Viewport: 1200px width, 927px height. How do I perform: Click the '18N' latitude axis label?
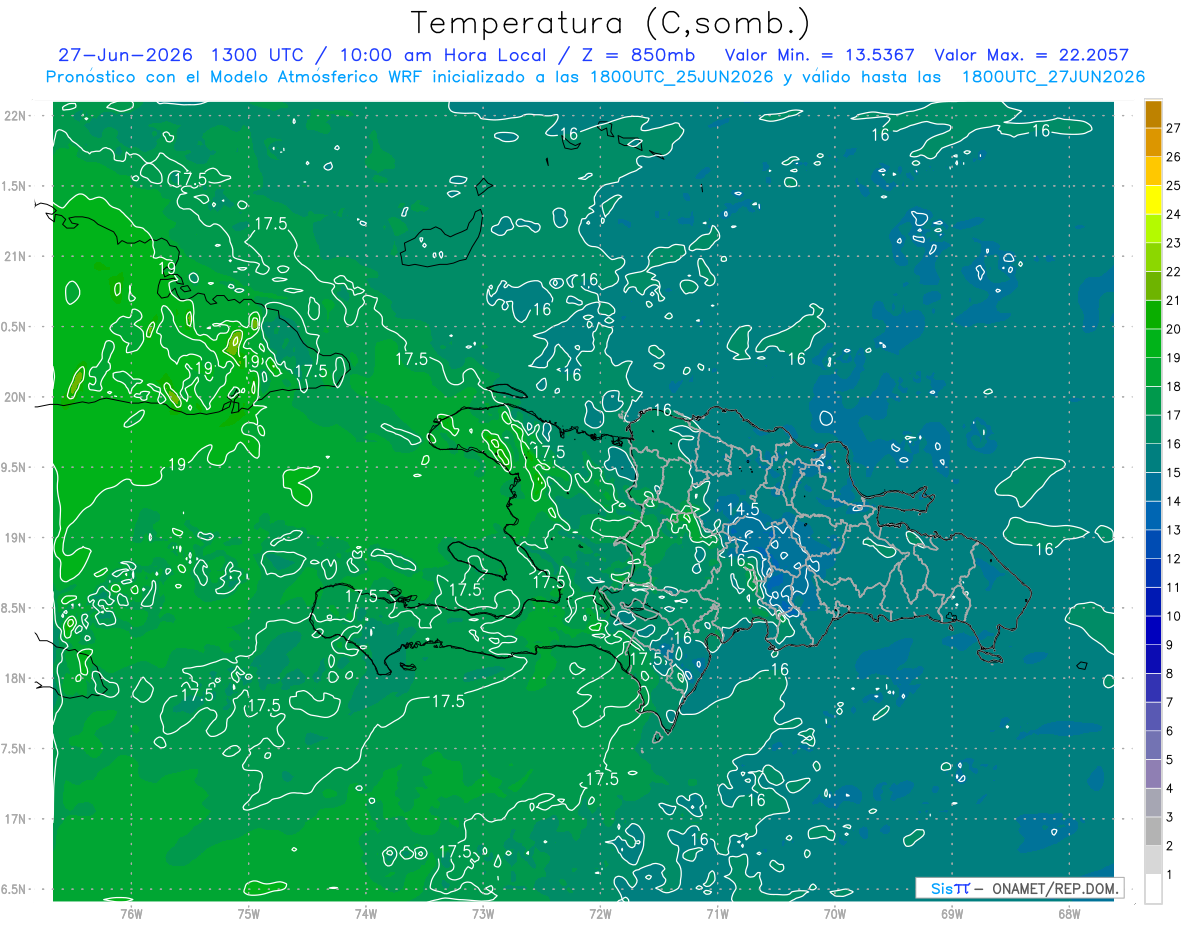pyautogui.click(x=13, y=678)
